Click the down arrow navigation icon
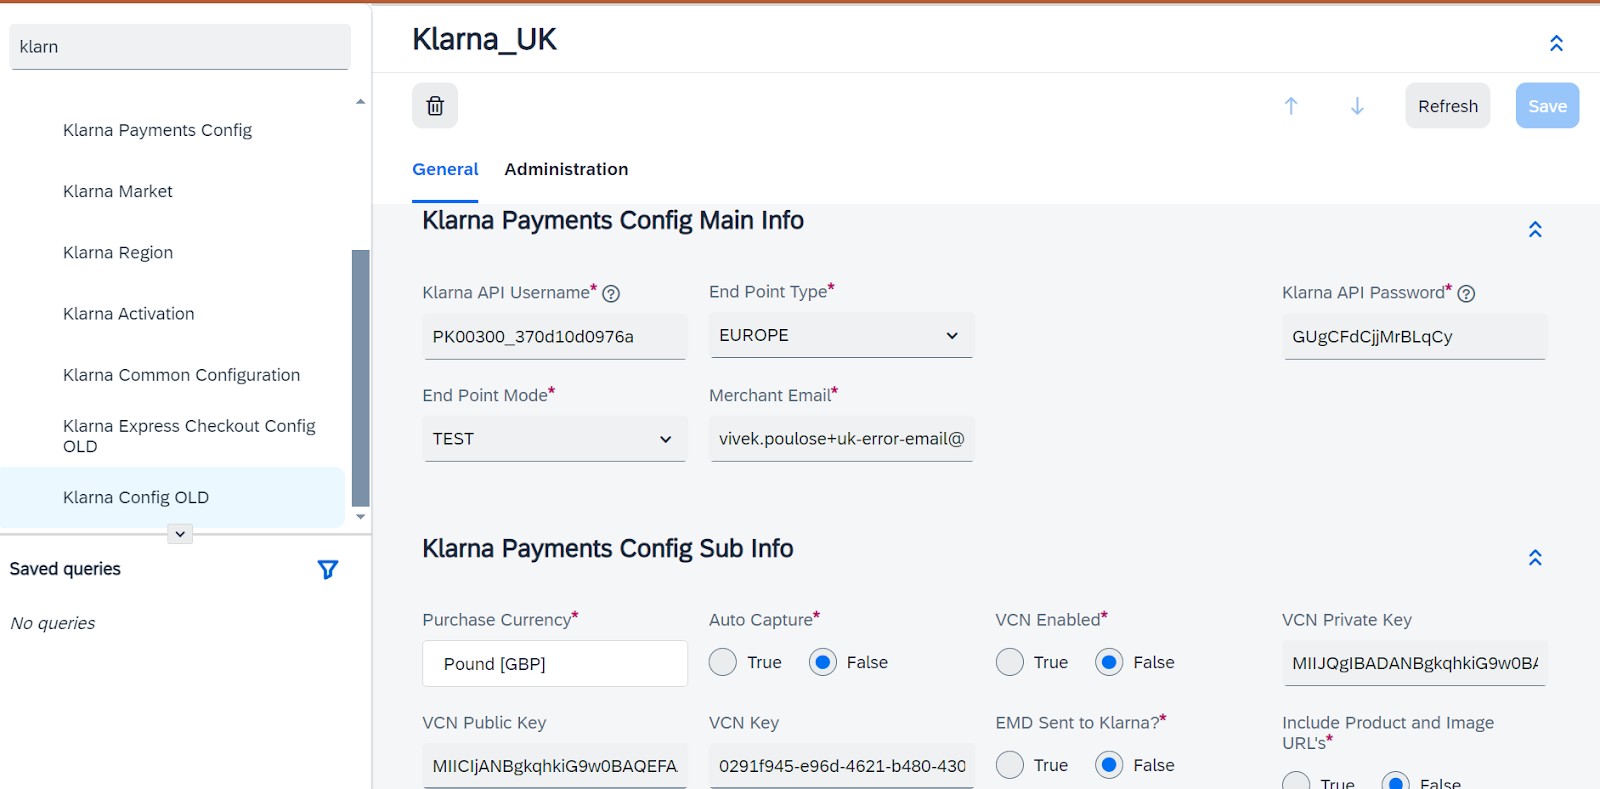This screenshot has height=789, width=1600. (x=1357, y=106)
